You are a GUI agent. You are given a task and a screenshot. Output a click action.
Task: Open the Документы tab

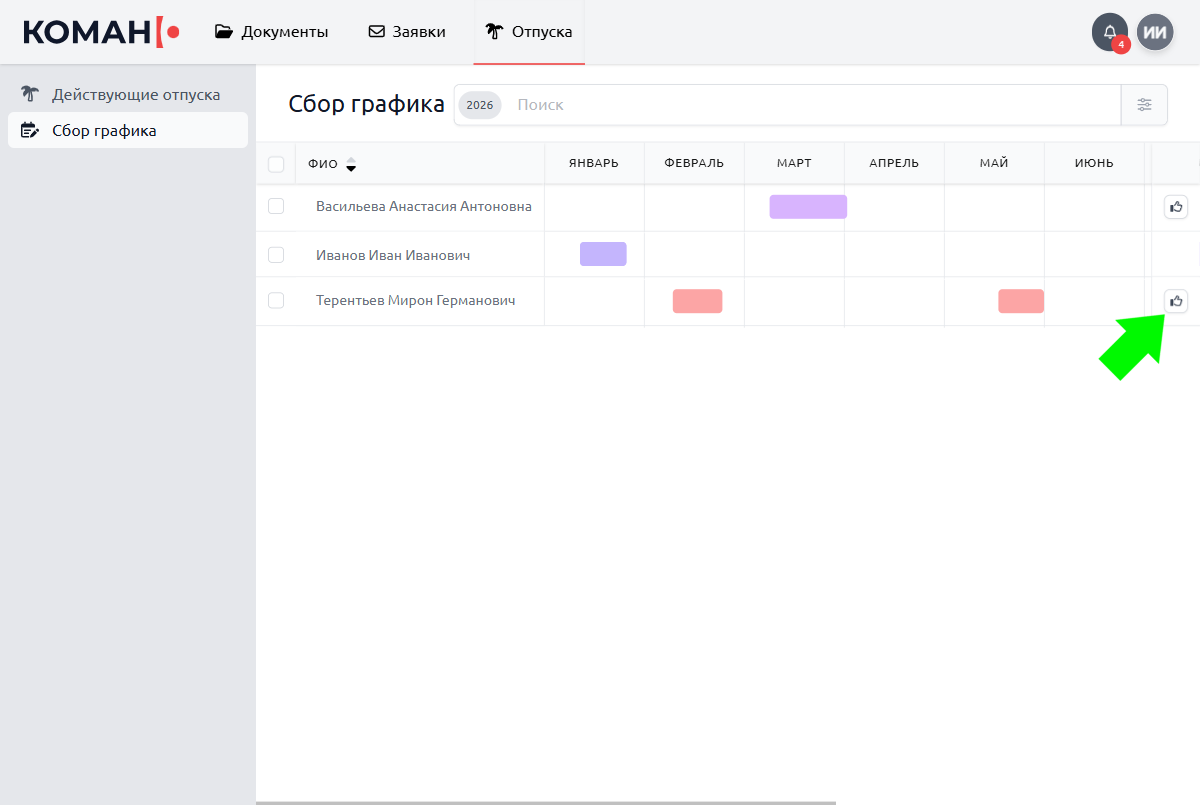tap(272, 32)
